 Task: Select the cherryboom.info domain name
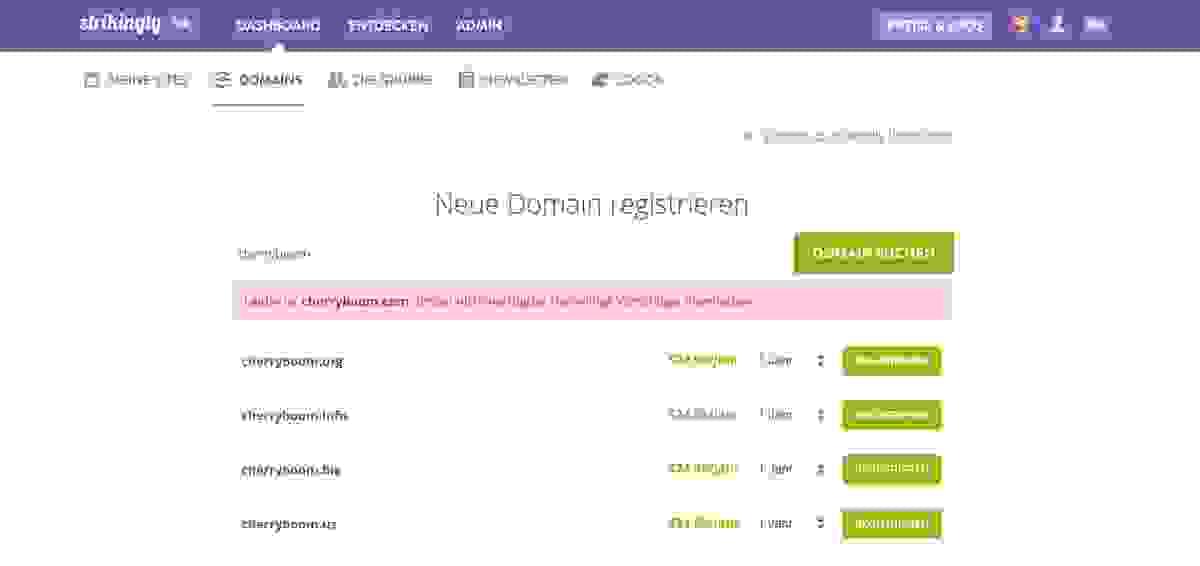tap(295, 415)
